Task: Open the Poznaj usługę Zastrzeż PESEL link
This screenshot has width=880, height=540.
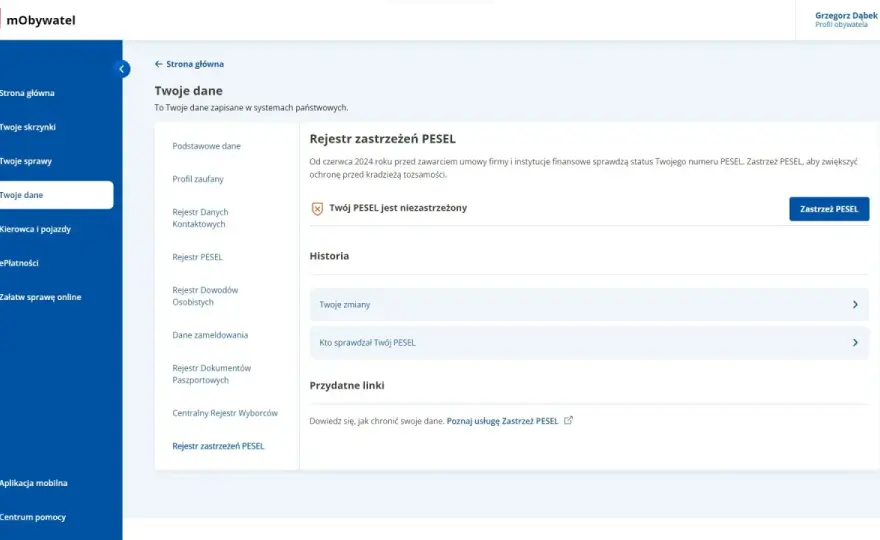Action: pyautogui.click(x=502, y=421)
